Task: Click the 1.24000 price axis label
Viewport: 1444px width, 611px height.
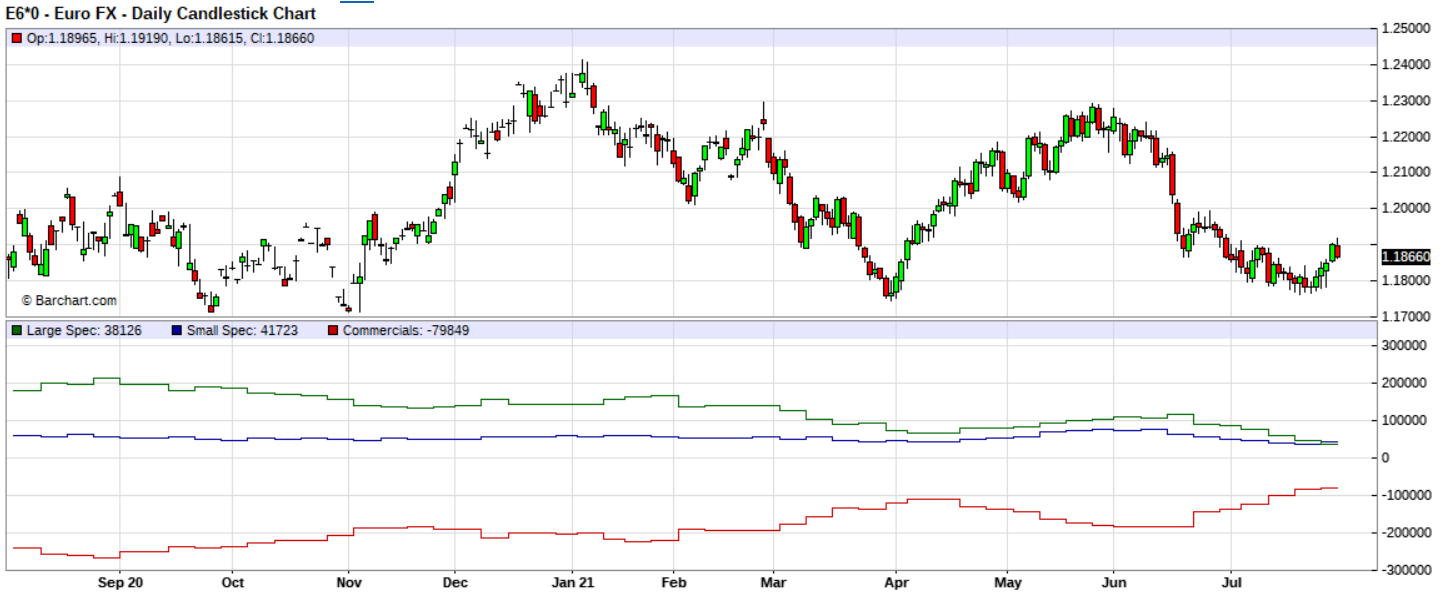Action: click(1405, 65)
